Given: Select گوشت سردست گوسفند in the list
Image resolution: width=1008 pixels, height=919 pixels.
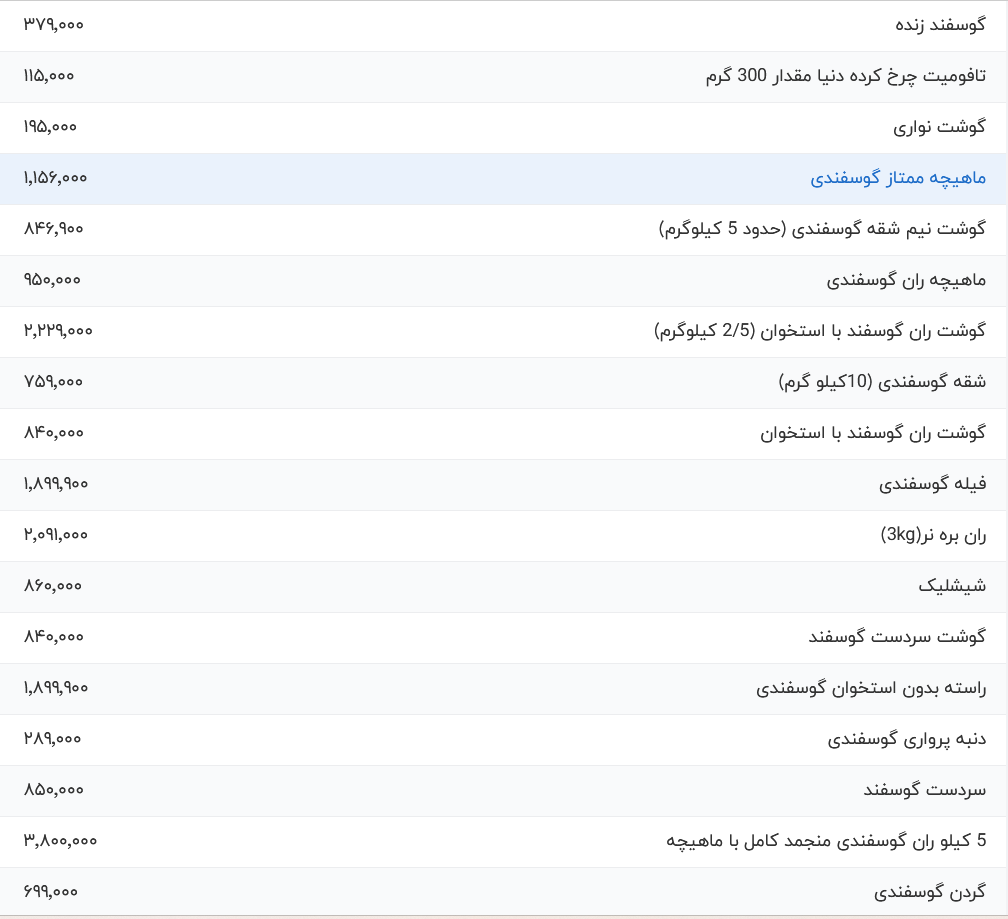Looking at the screenshot, I should tap(897, 637).
